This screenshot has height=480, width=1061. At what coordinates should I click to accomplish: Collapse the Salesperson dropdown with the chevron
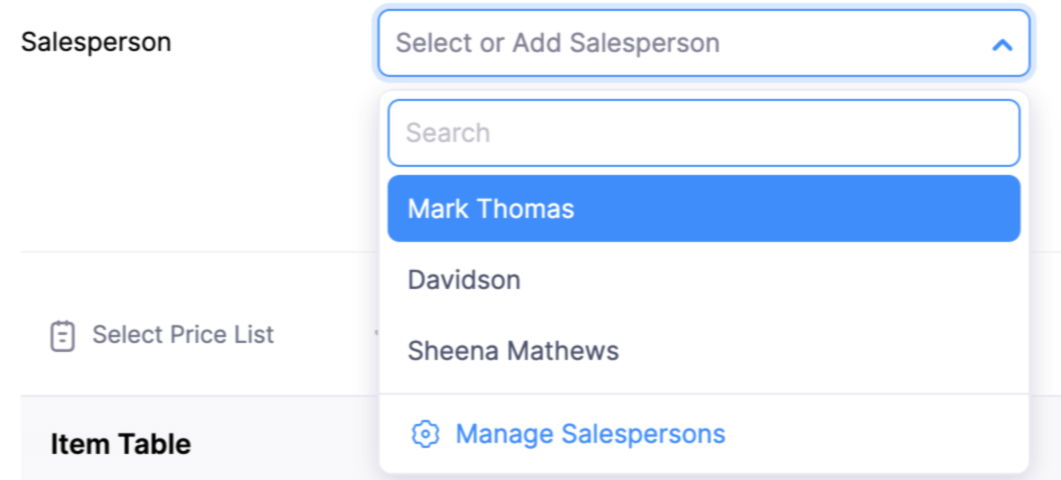coord(1001,44)
